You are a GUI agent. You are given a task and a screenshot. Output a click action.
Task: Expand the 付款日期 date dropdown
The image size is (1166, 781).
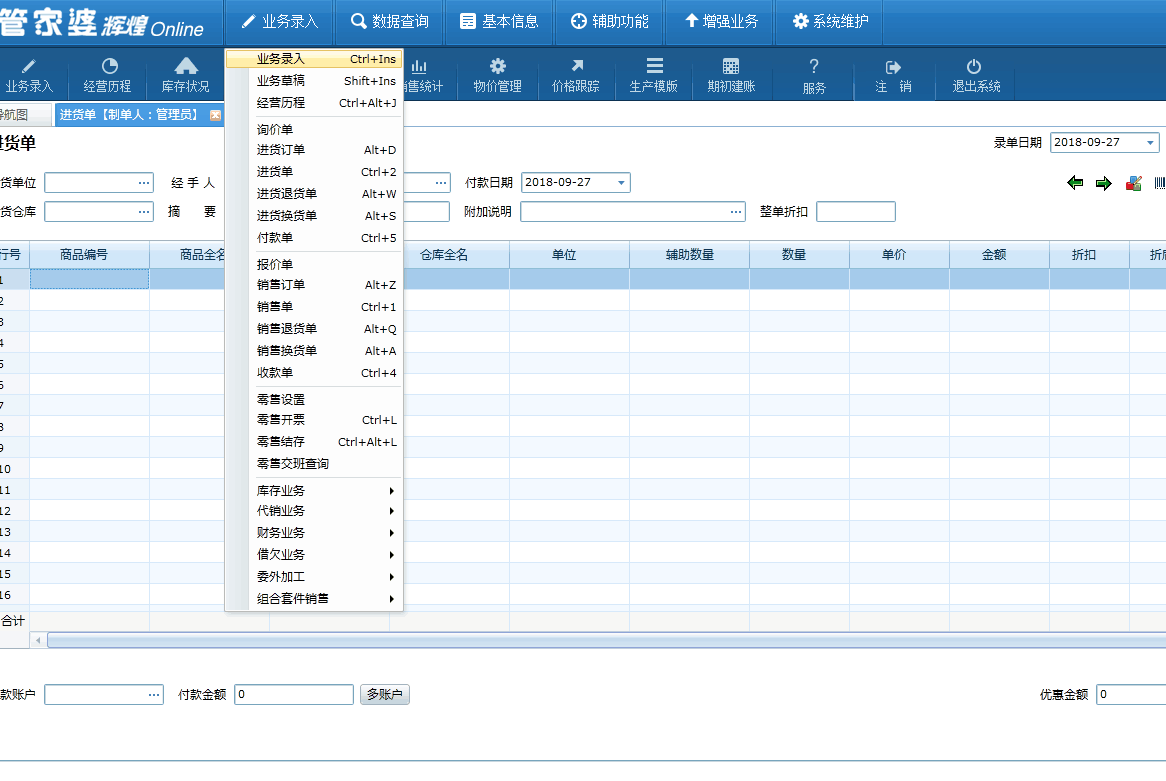point(621,183)
